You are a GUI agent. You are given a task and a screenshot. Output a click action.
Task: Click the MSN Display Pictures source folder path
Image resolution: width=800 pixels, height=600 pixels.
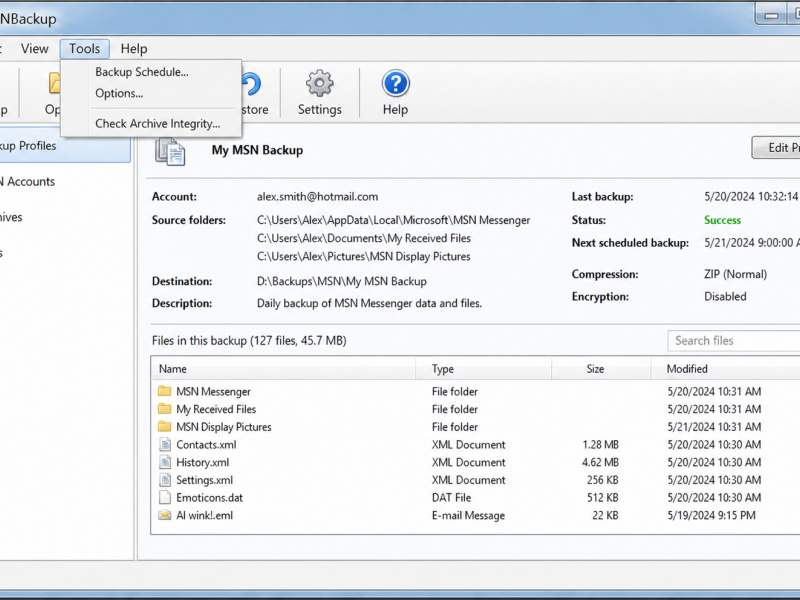pyautogui.click(x=364, y=256)
